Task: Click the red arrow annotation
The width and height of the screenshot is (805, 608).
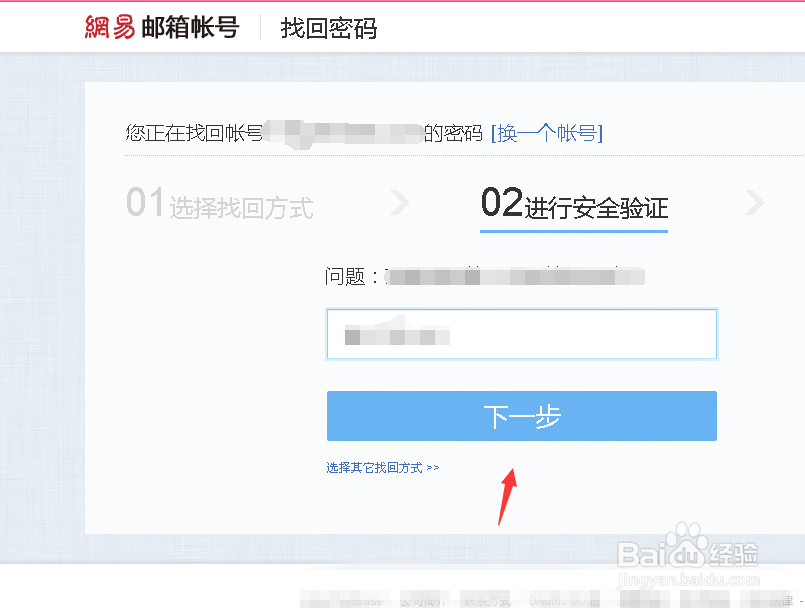Action: click(x=508, y=497)
